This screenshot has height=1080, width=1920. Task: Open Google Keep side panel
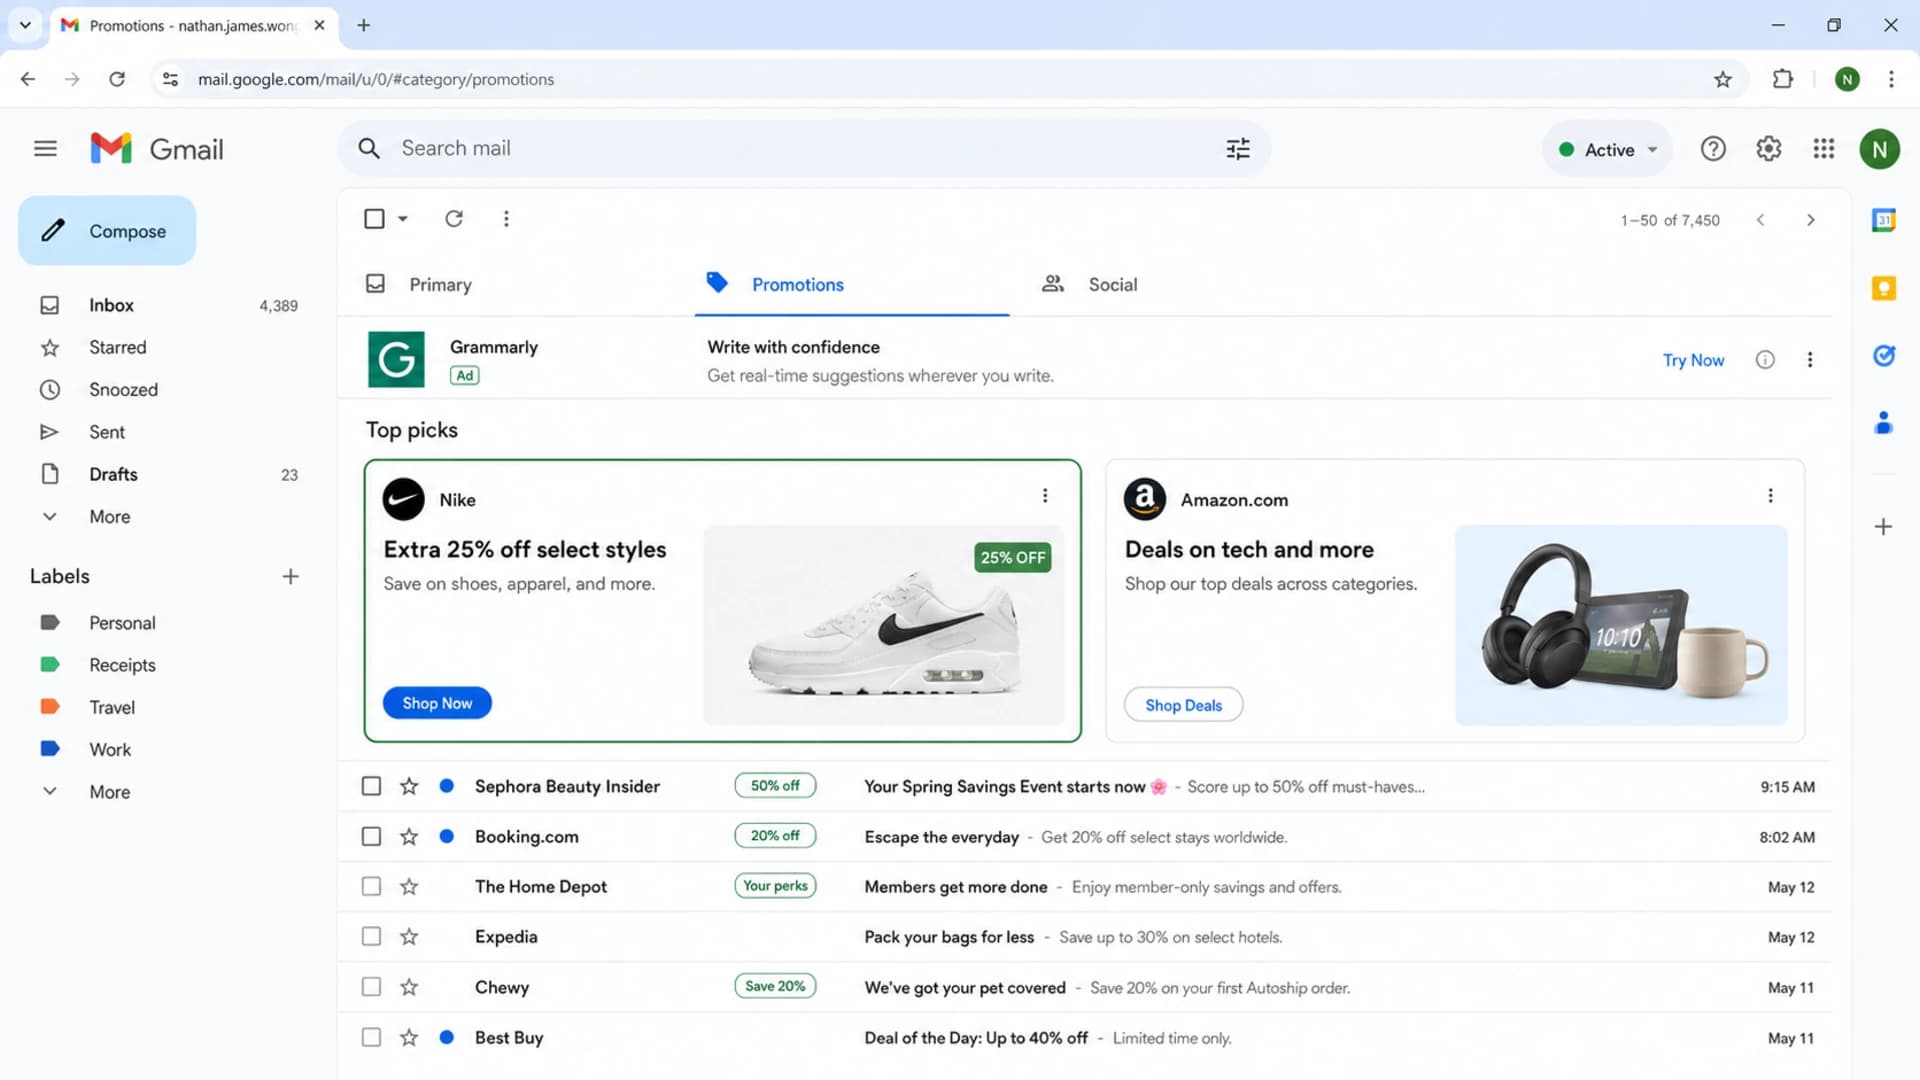point(1883,288)
